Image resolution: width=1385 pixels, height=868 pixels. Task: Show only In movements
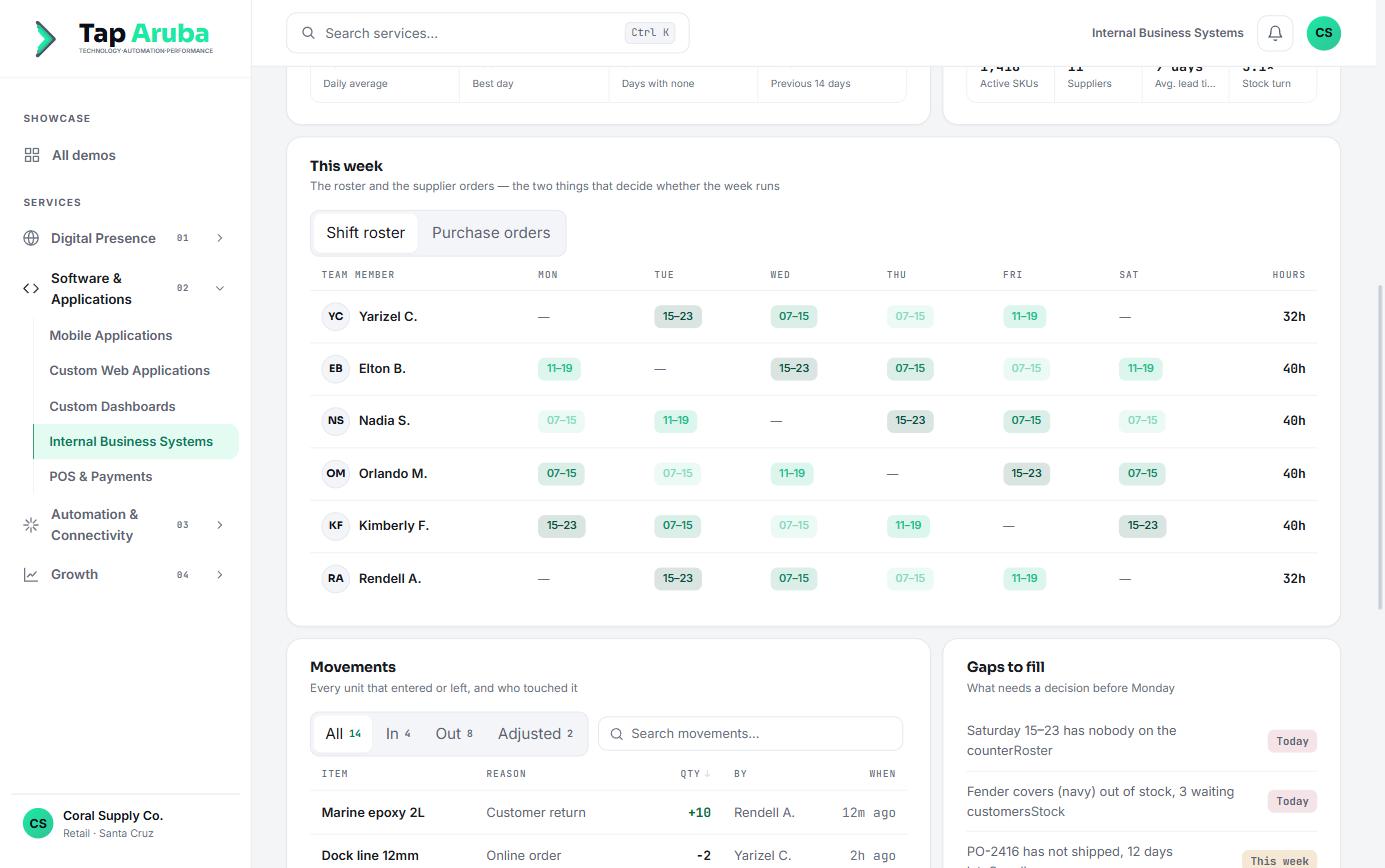(398, 734)
